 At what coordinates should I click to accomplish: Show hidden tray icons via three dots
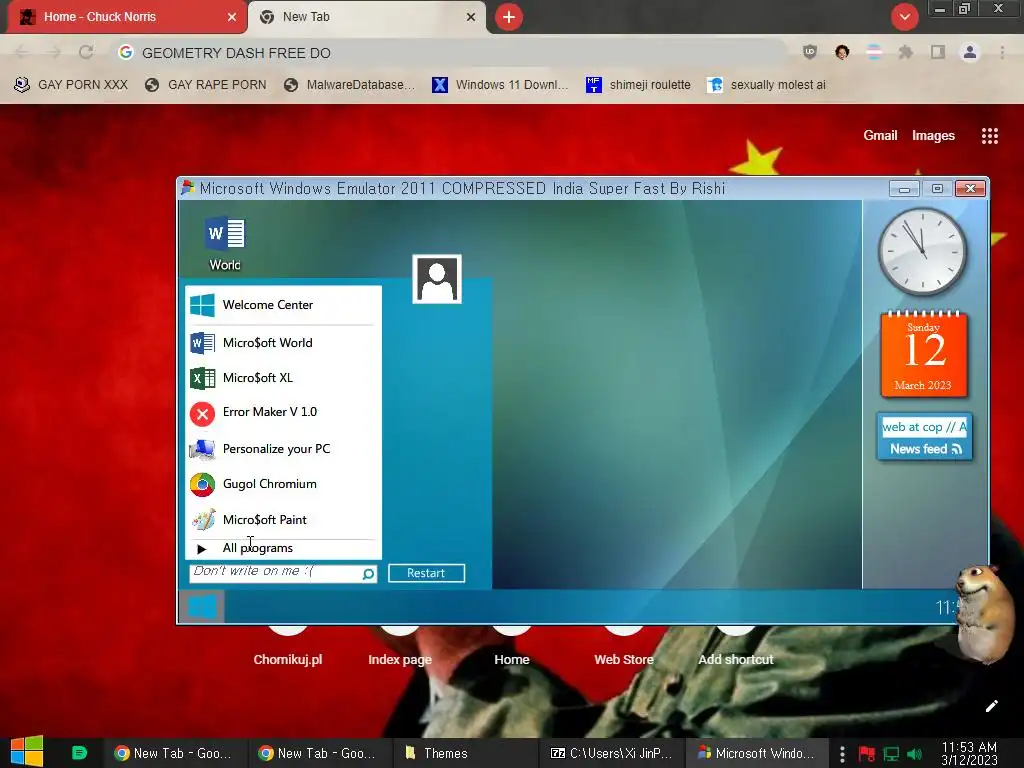coord(842,754)
